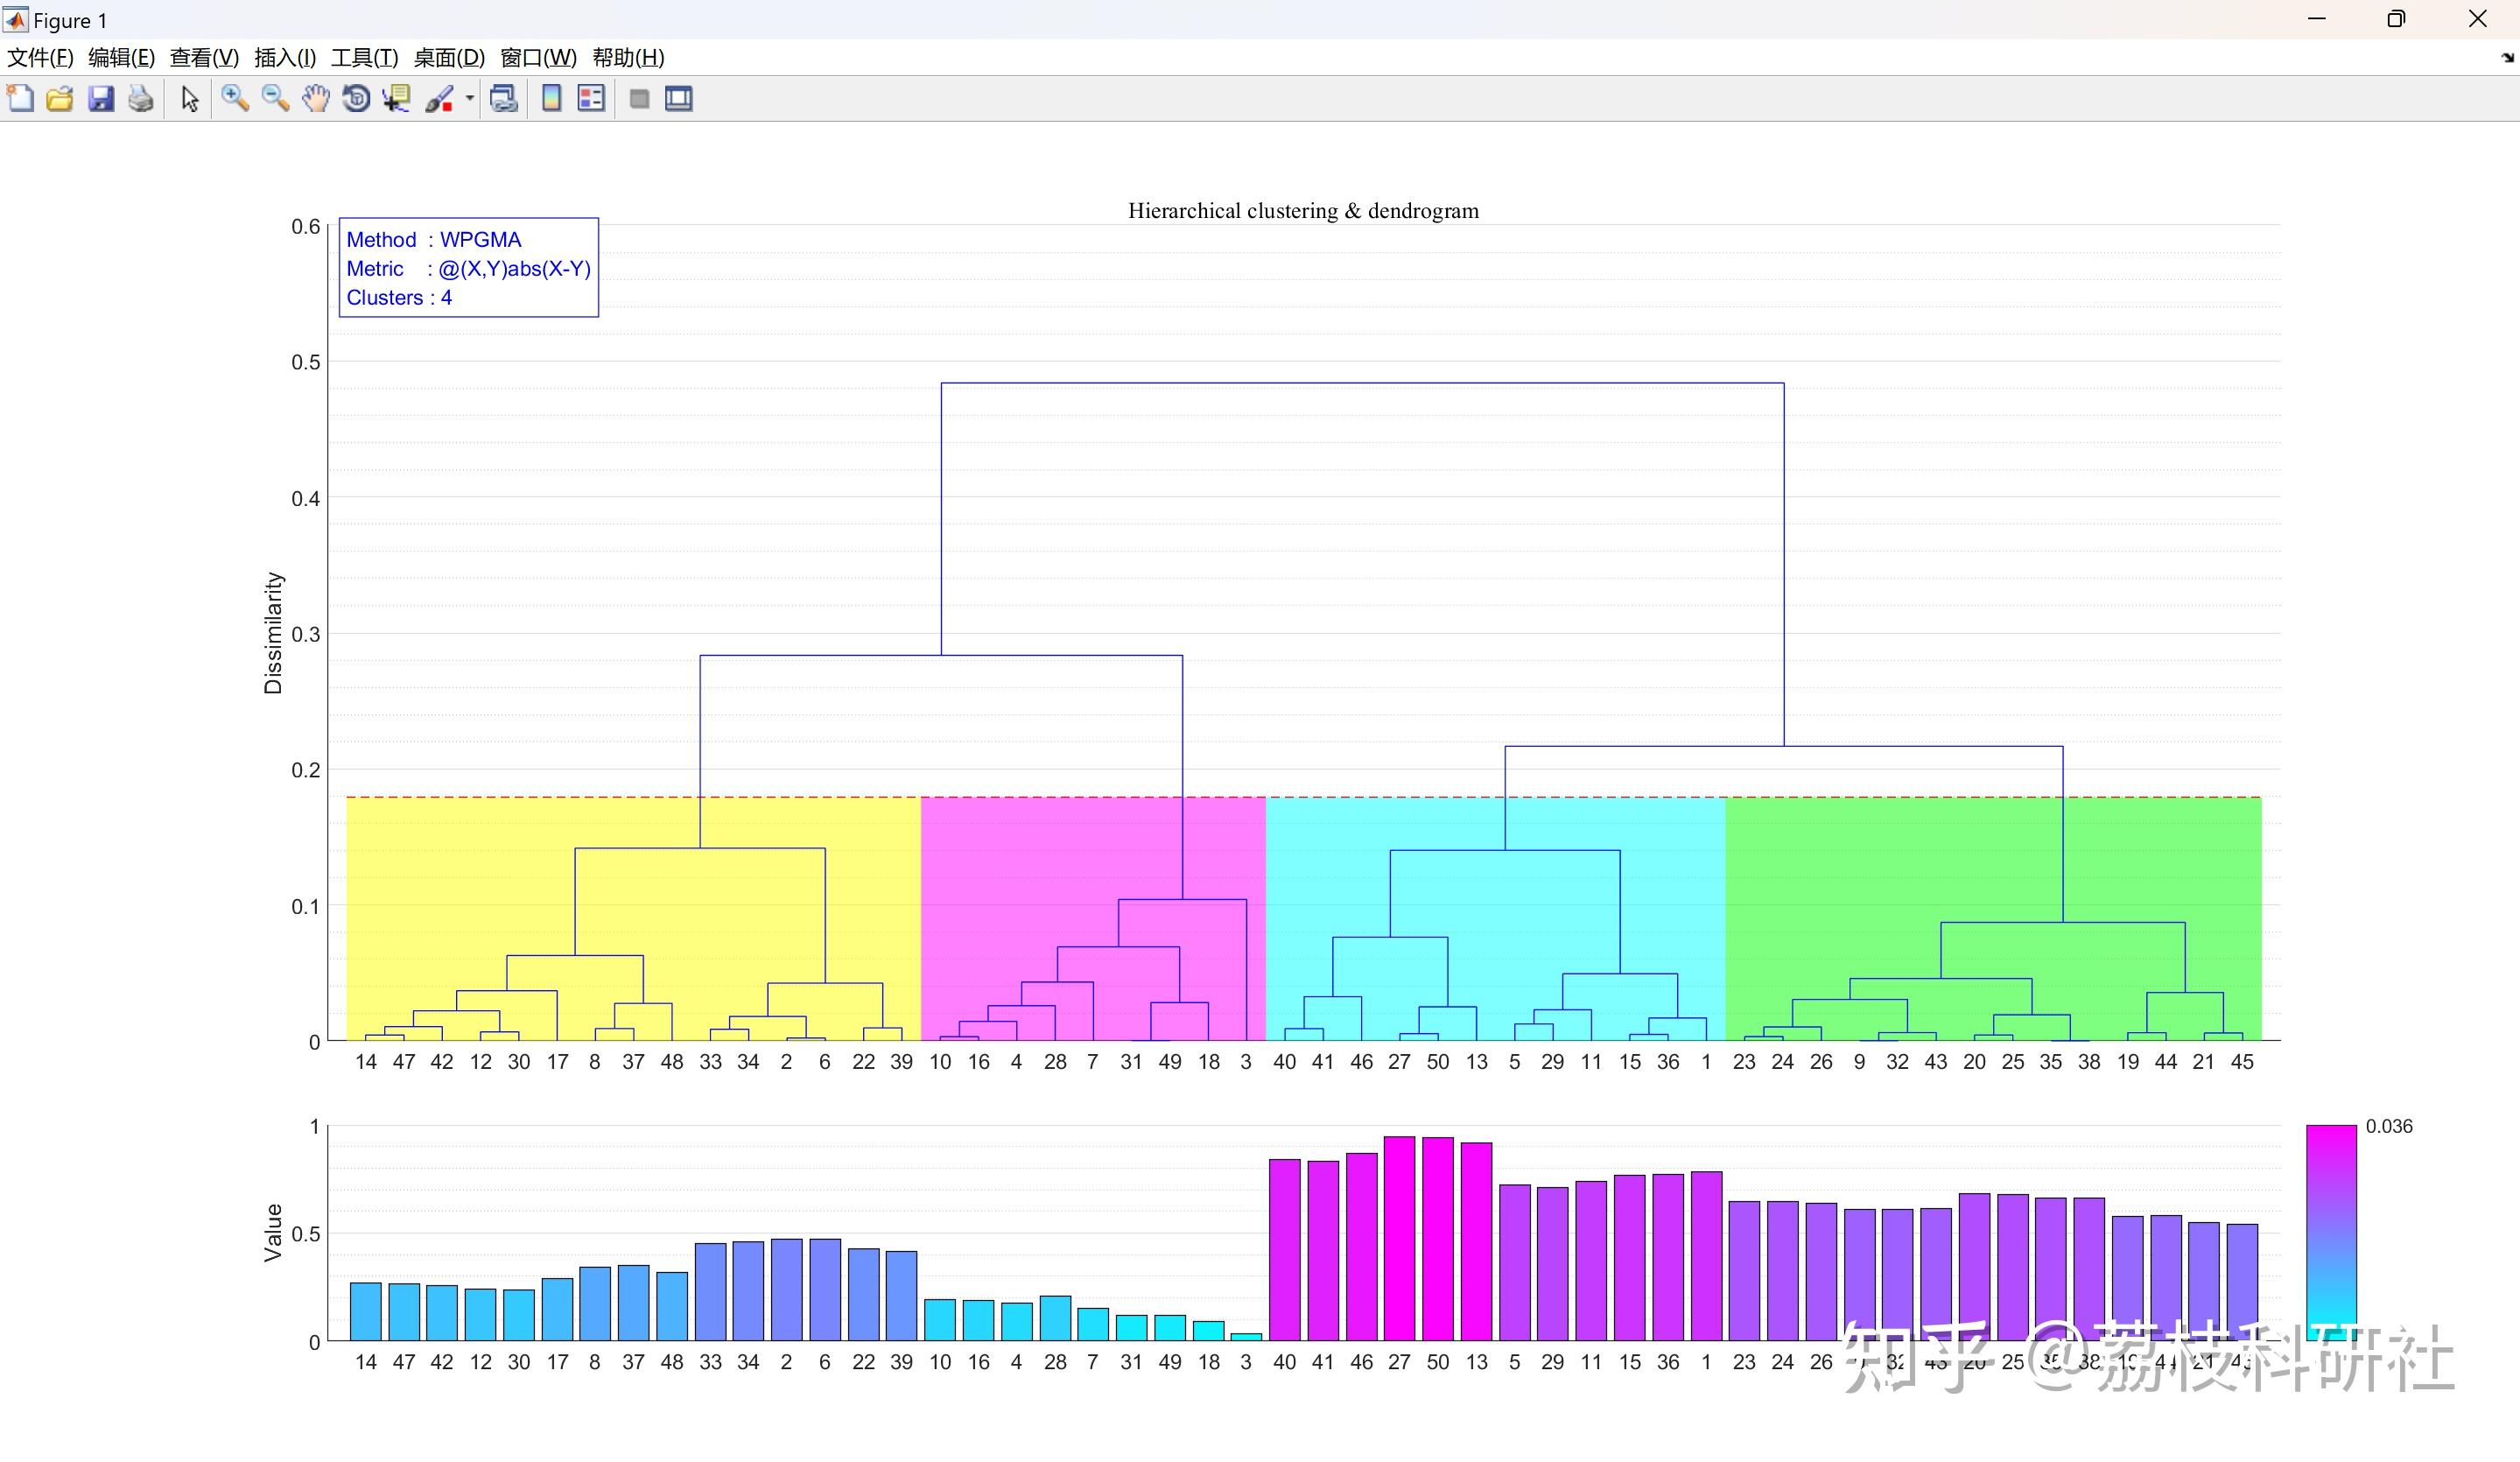The image size is (2520, 1462).
Task: Click the magenta-cyan colorbar on the right
Action: tap(2330, 1232)
